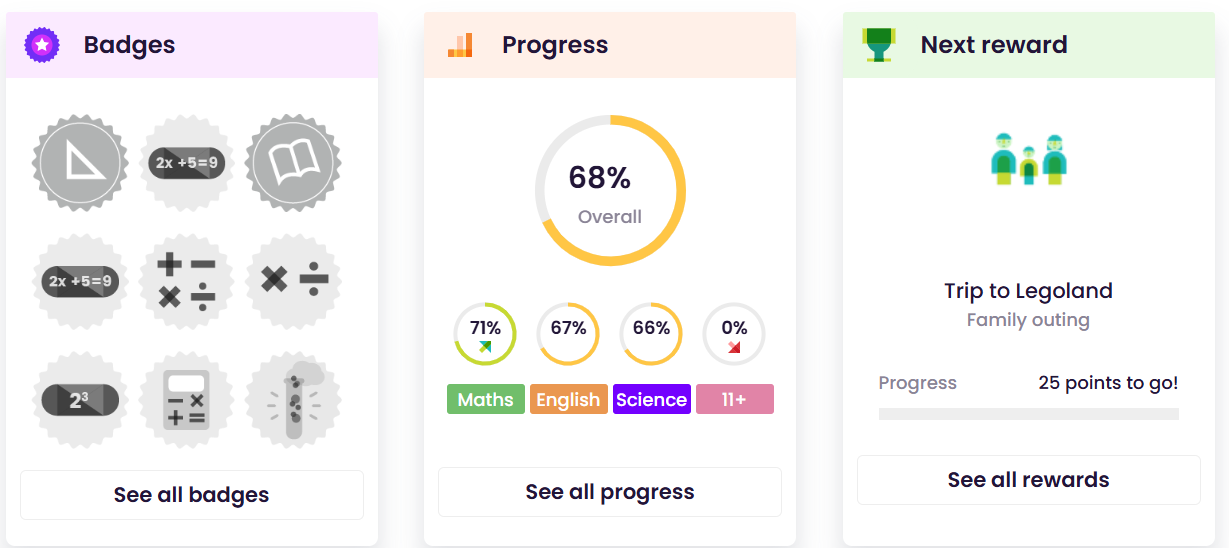Select the open book reading badge

click(293, 162)
